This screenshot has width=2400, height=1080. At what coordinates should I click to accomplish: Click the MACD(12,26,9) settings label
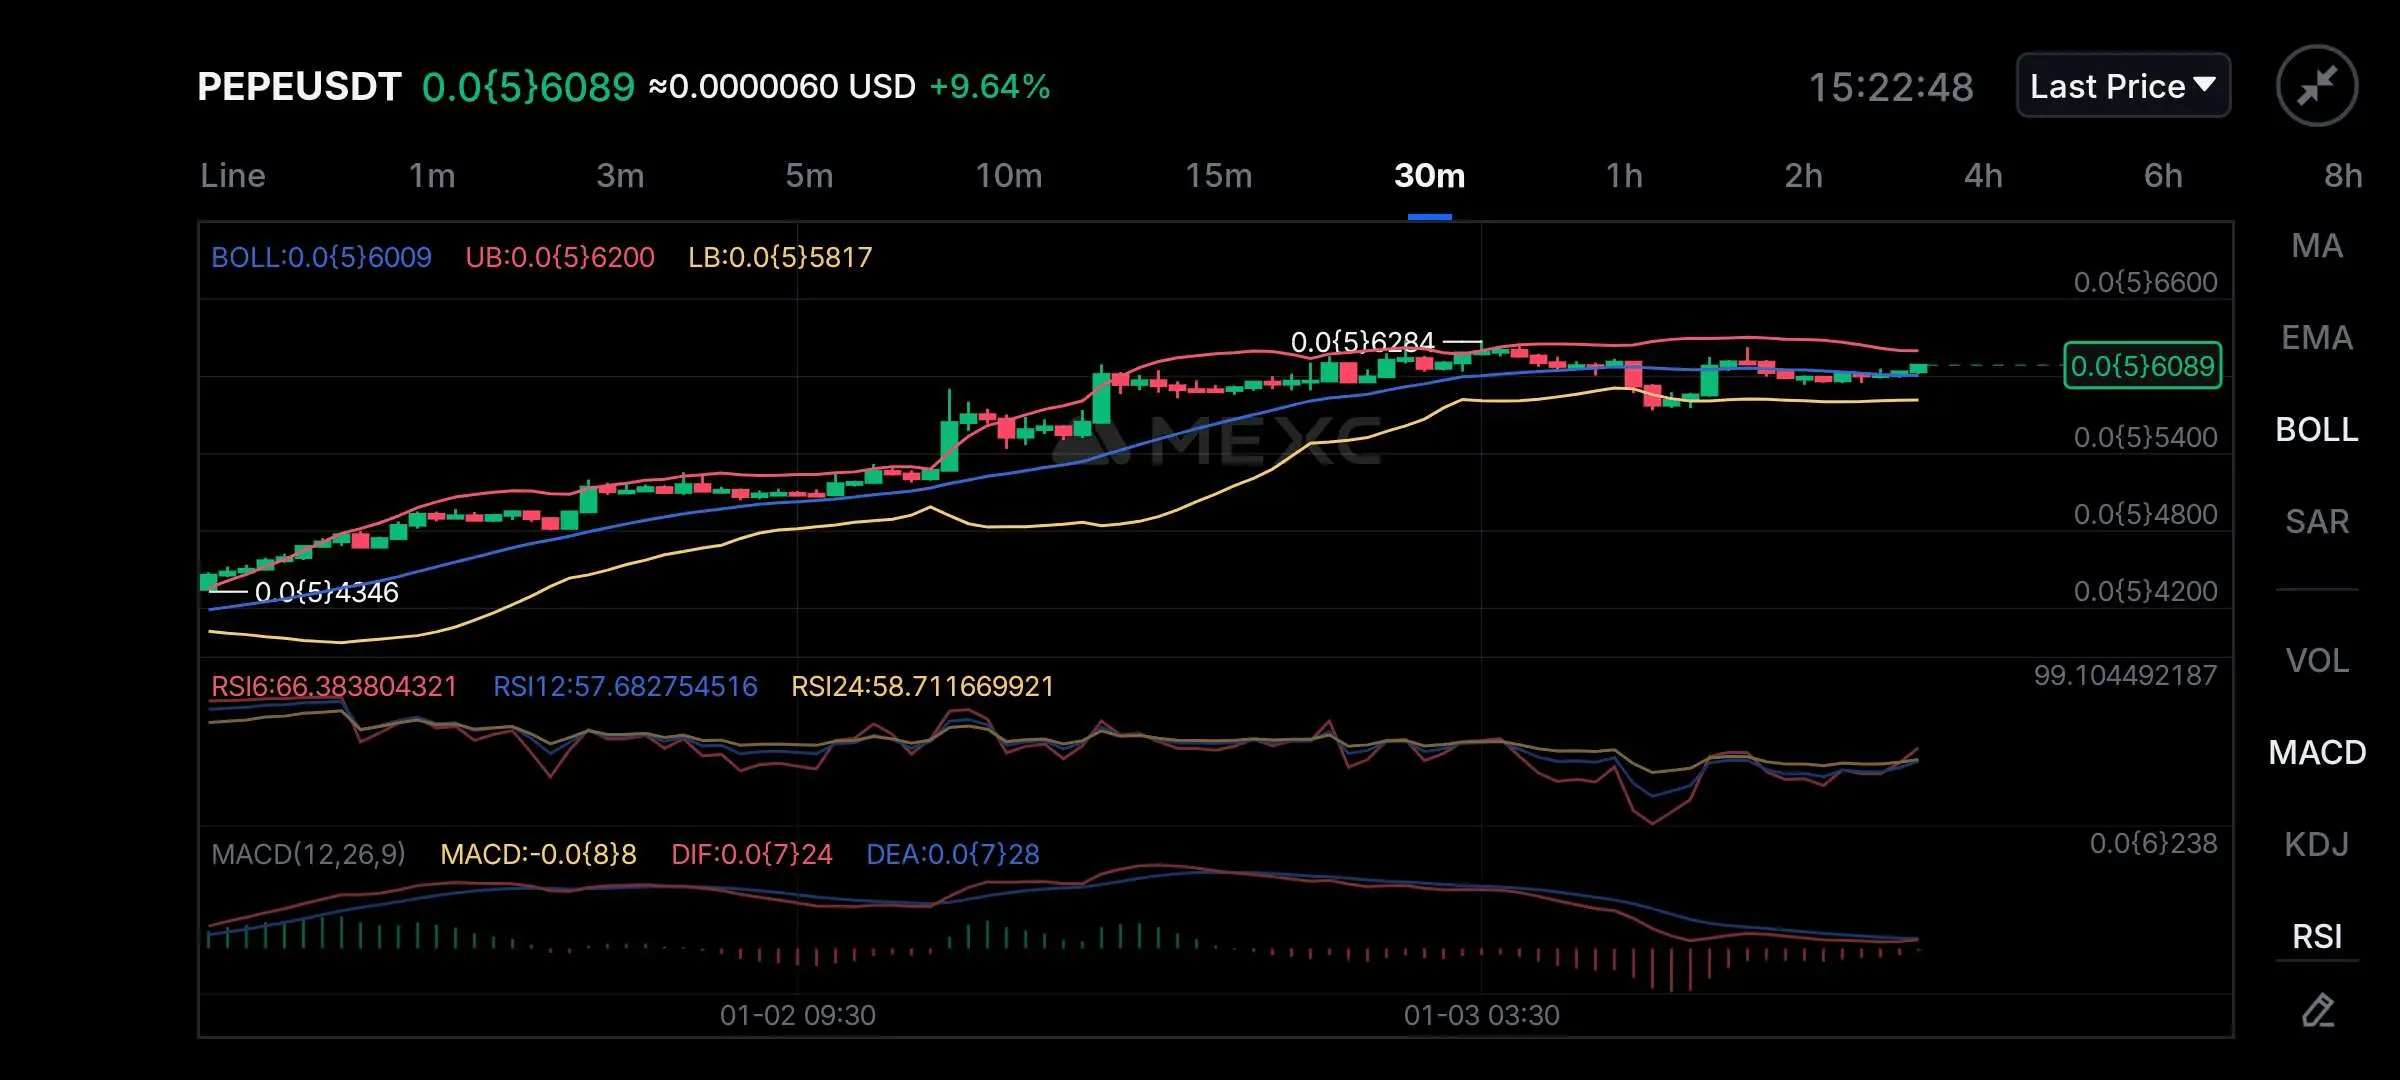click(x=308, y=854)
